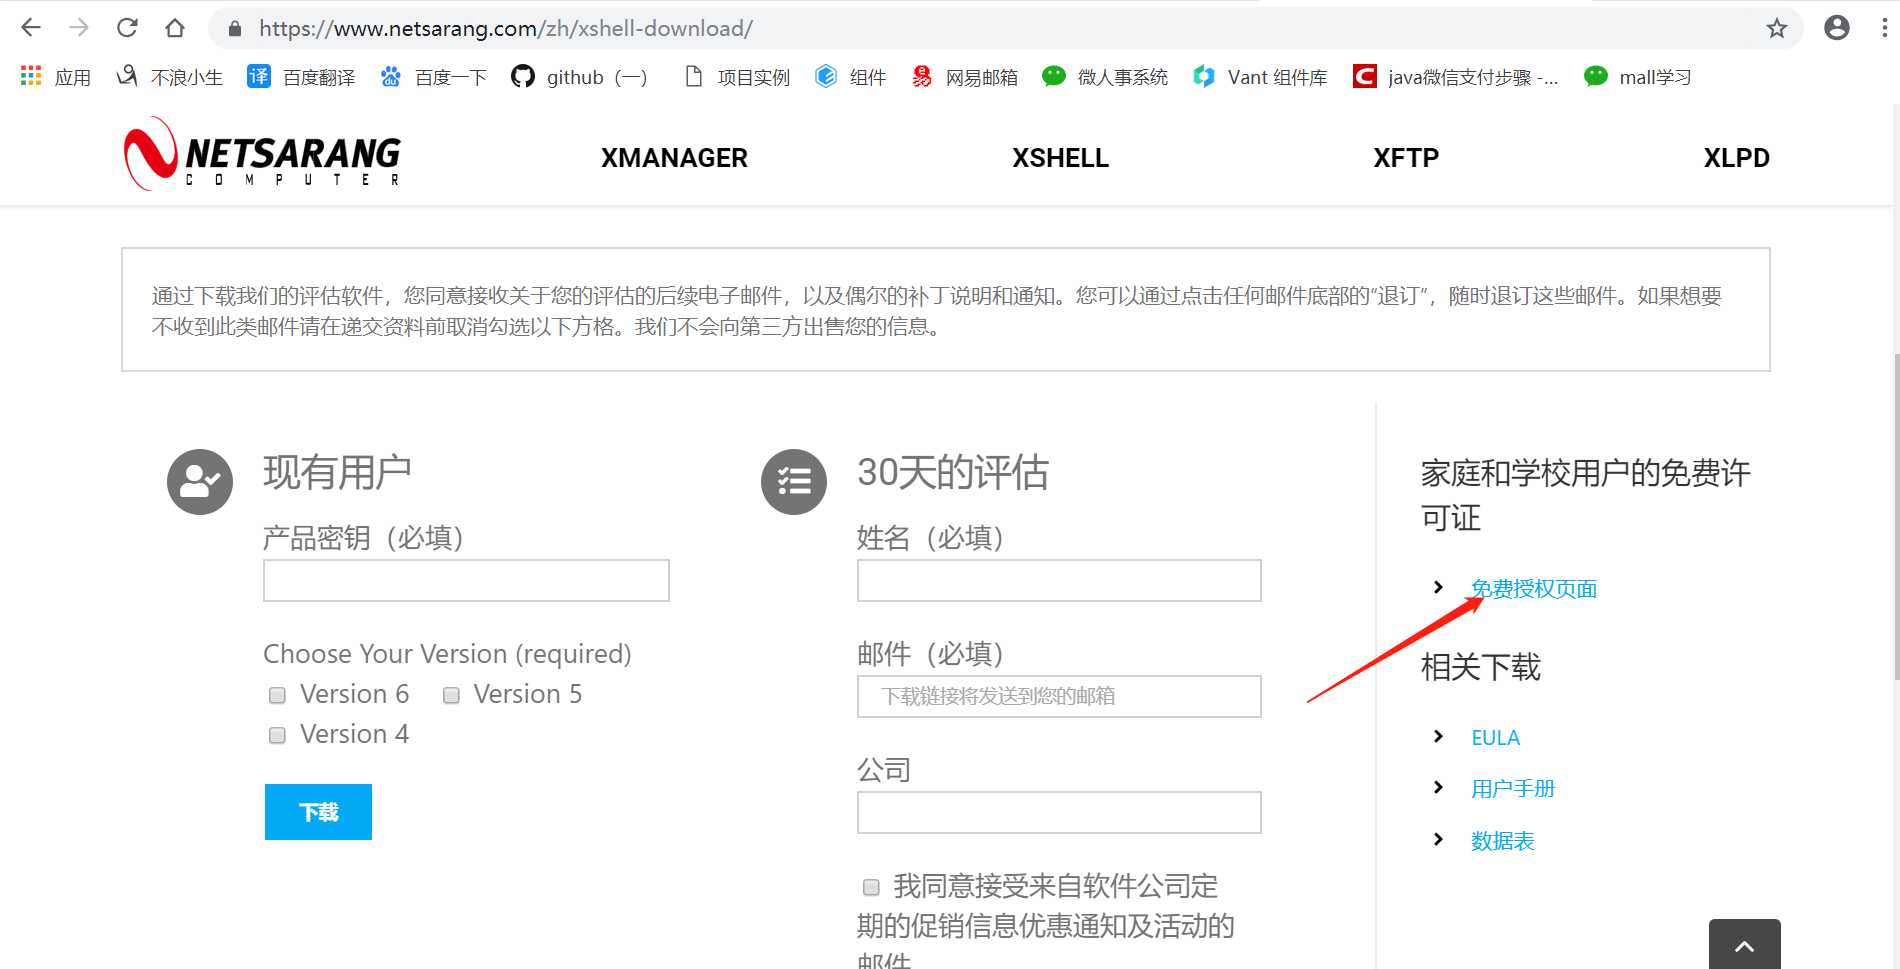
Task: Click the chevron beside 用户手册
Action: click(x=1438, y=787)
